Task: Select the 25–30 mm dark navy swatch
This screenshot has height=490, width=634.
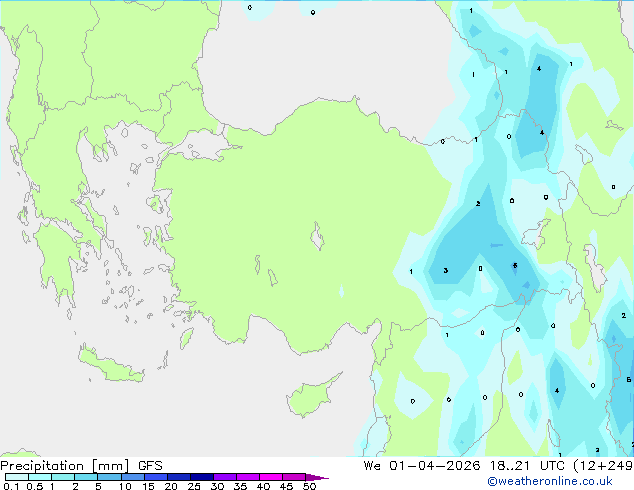Action: (x=202, y=477)
